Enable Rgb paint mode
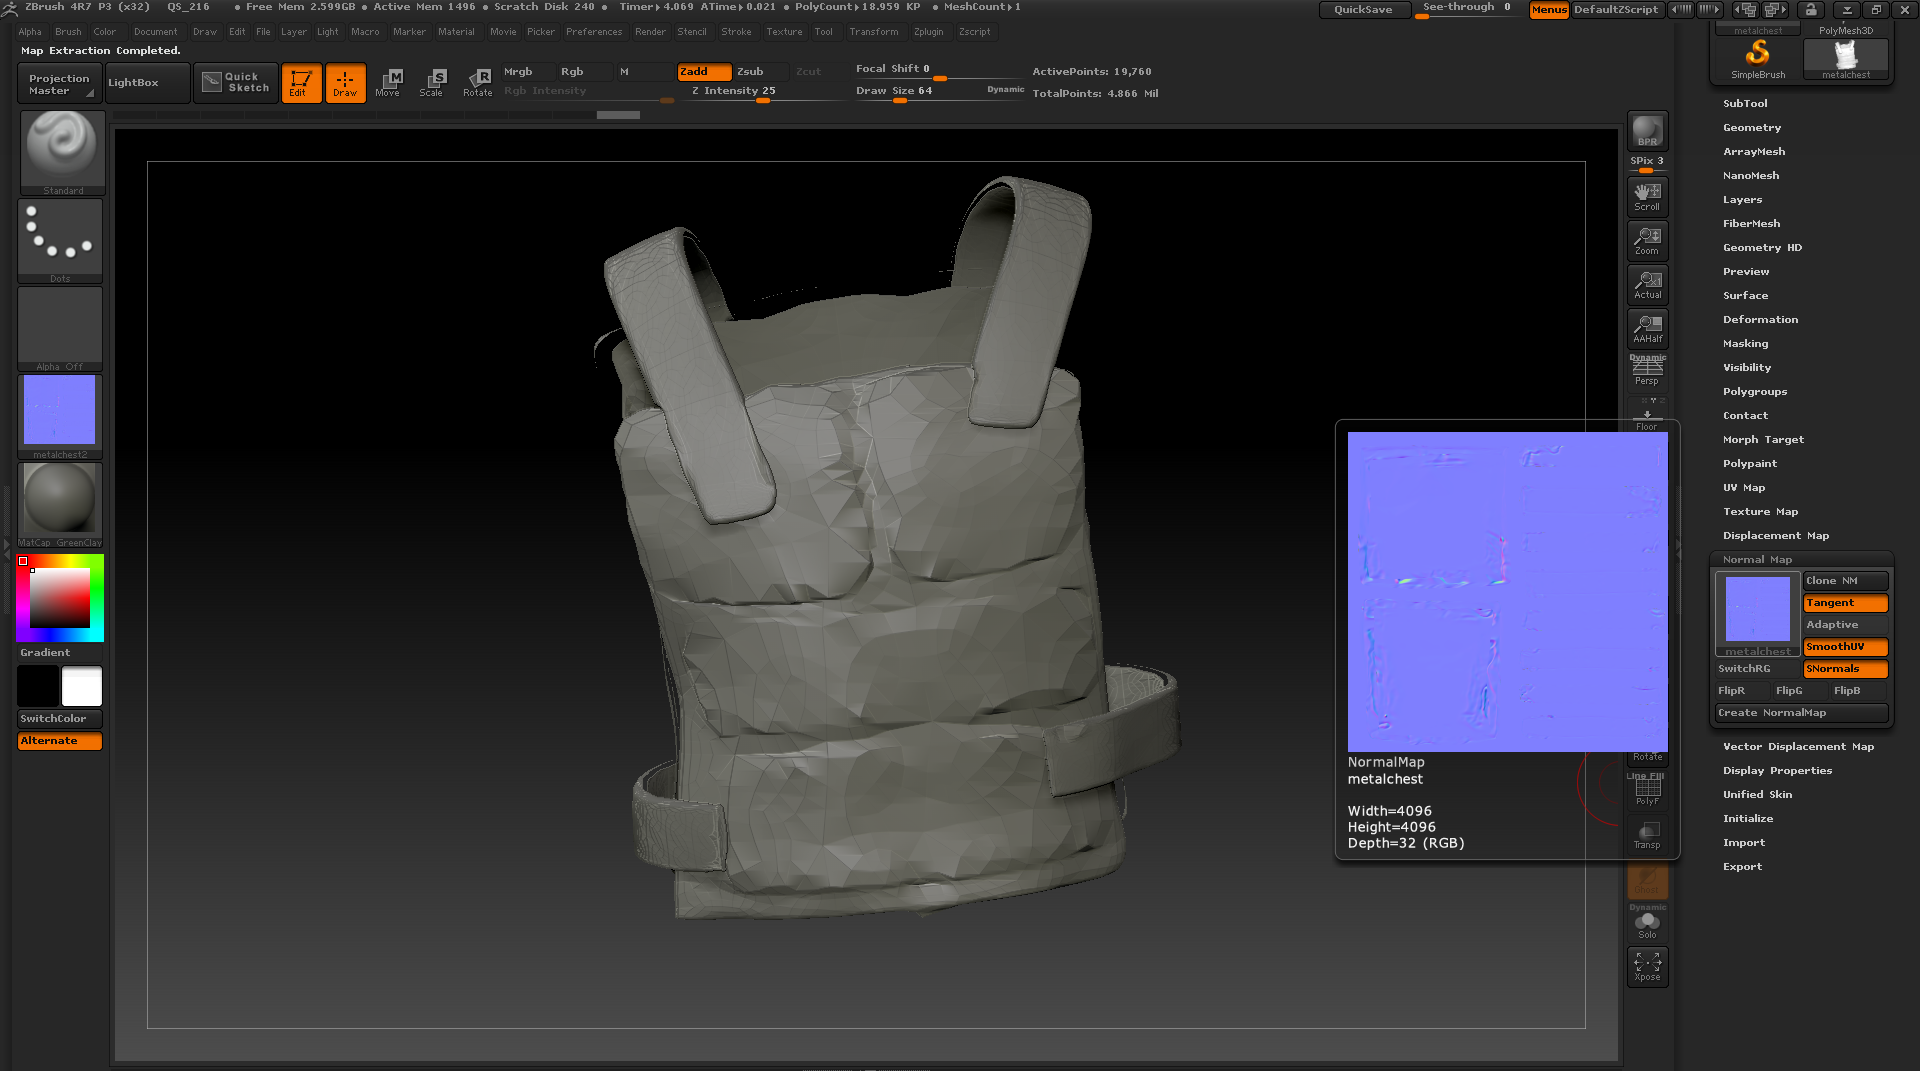 pos(586,72)
